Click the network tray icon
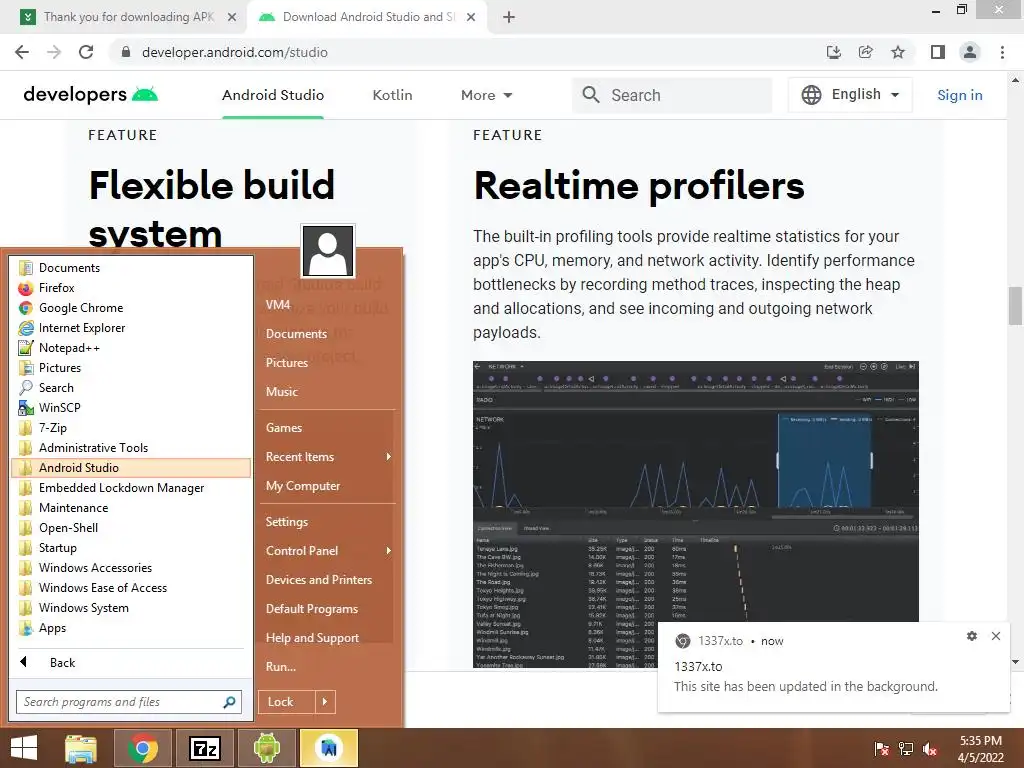The image size is (1024, 768). tap(906, 749)
